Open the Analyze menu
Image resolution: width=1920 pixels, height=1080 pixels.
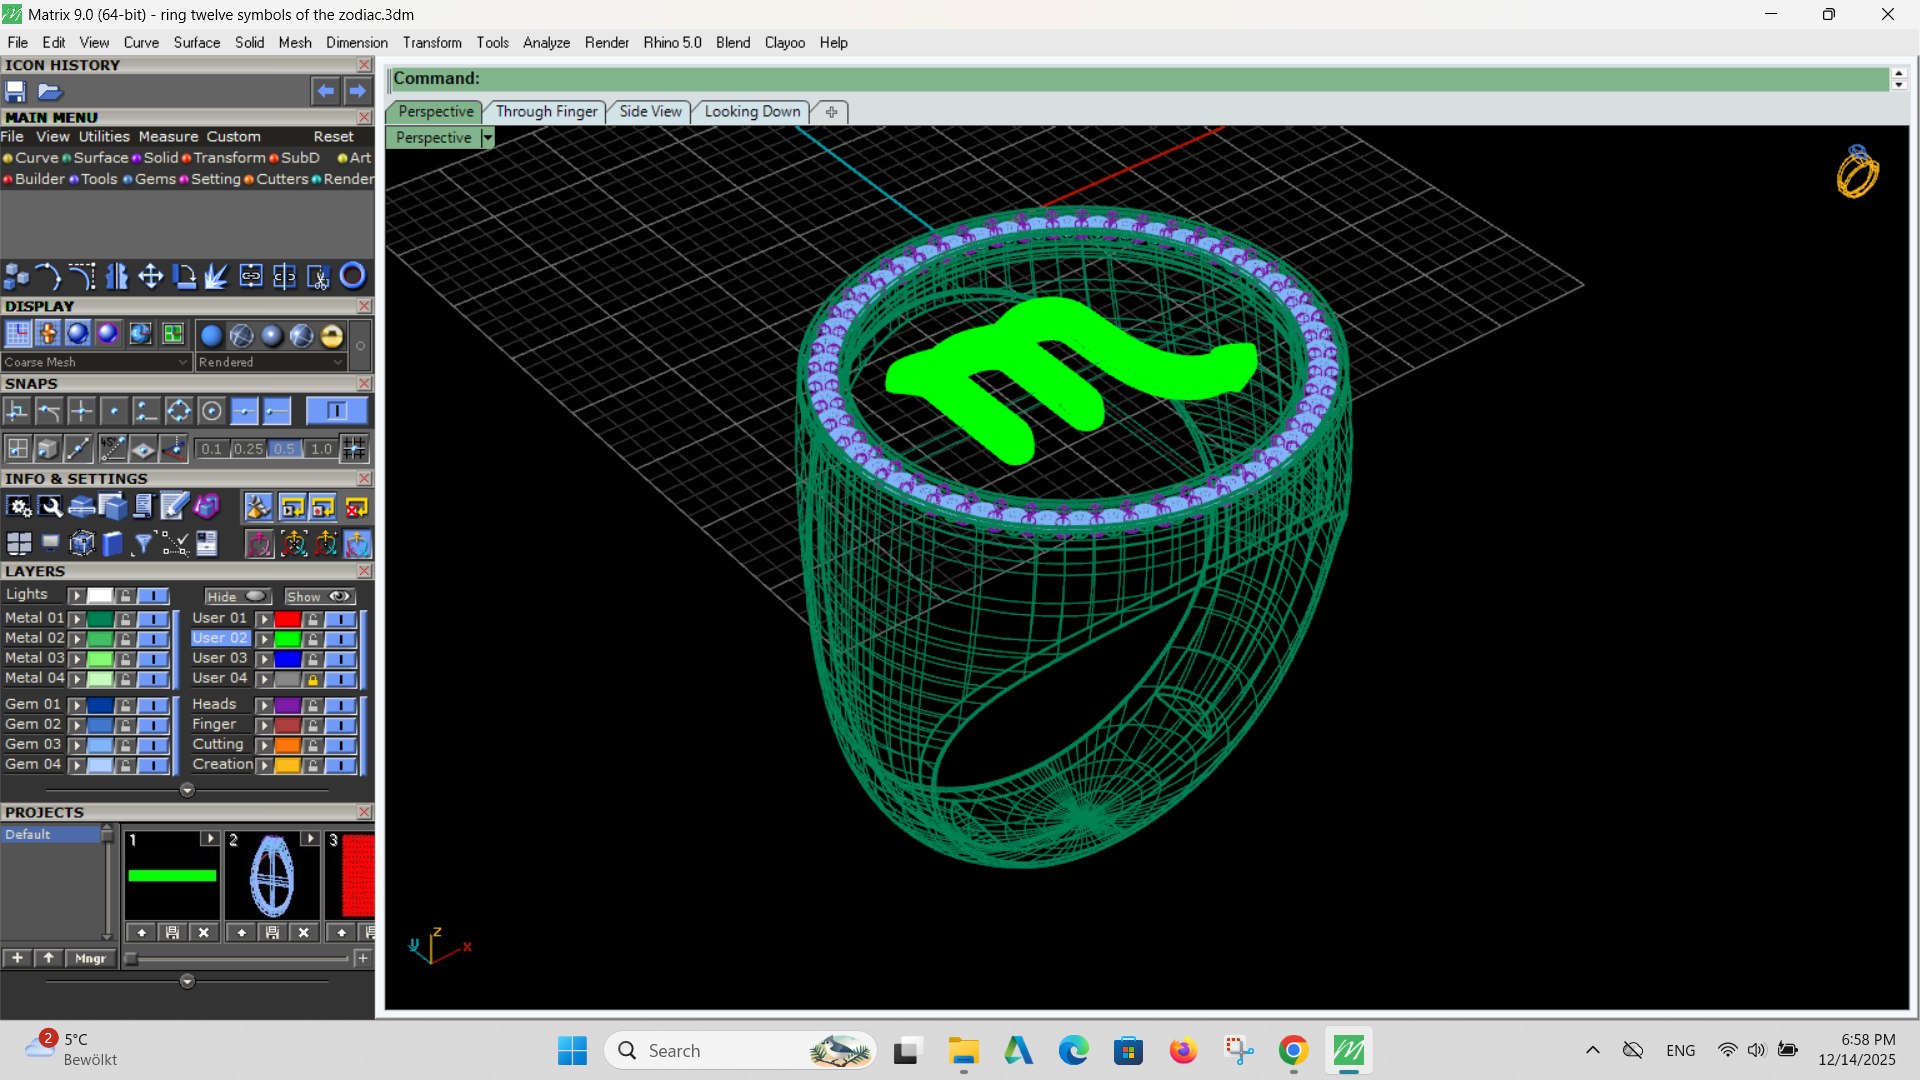click(x=546, y=42)
